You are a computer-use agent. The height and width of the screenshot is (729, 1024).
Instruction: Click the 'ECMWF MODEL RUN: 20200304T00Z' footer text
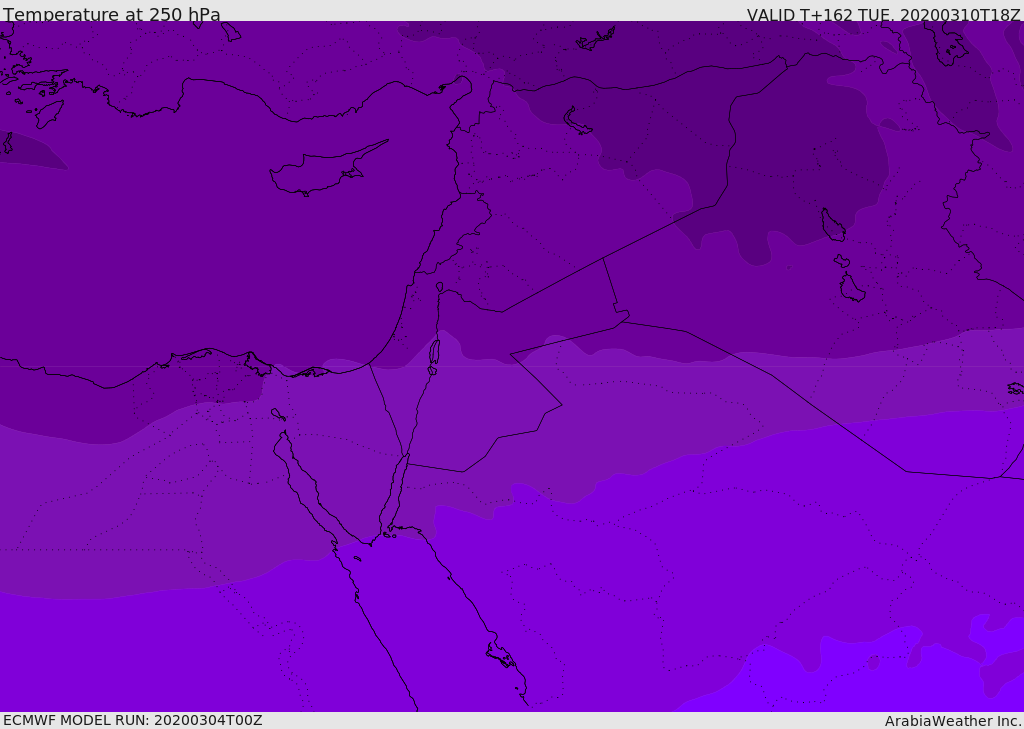pyautogui.click(x=133, y=720)
